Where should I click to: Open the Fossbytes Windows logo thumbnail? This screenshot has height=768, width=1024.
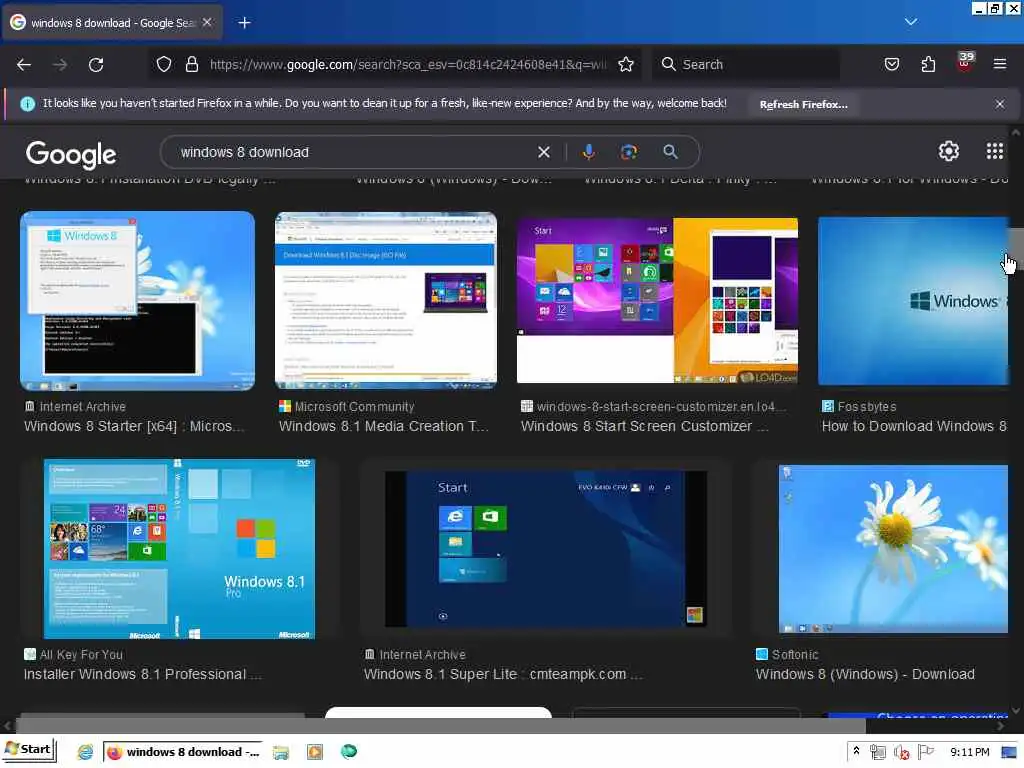click(x=913, y=301)
